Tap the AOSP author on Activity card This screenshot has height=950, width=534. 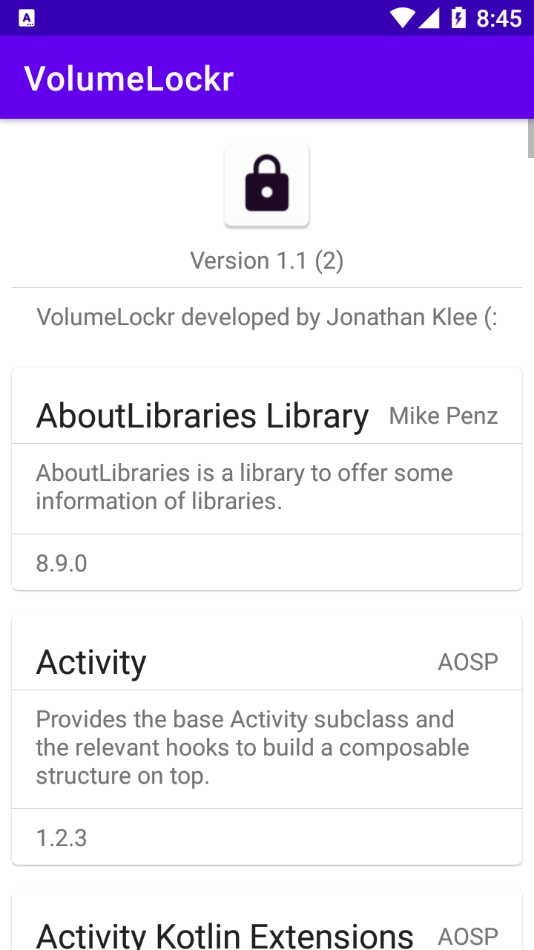(x=468, y=662)
